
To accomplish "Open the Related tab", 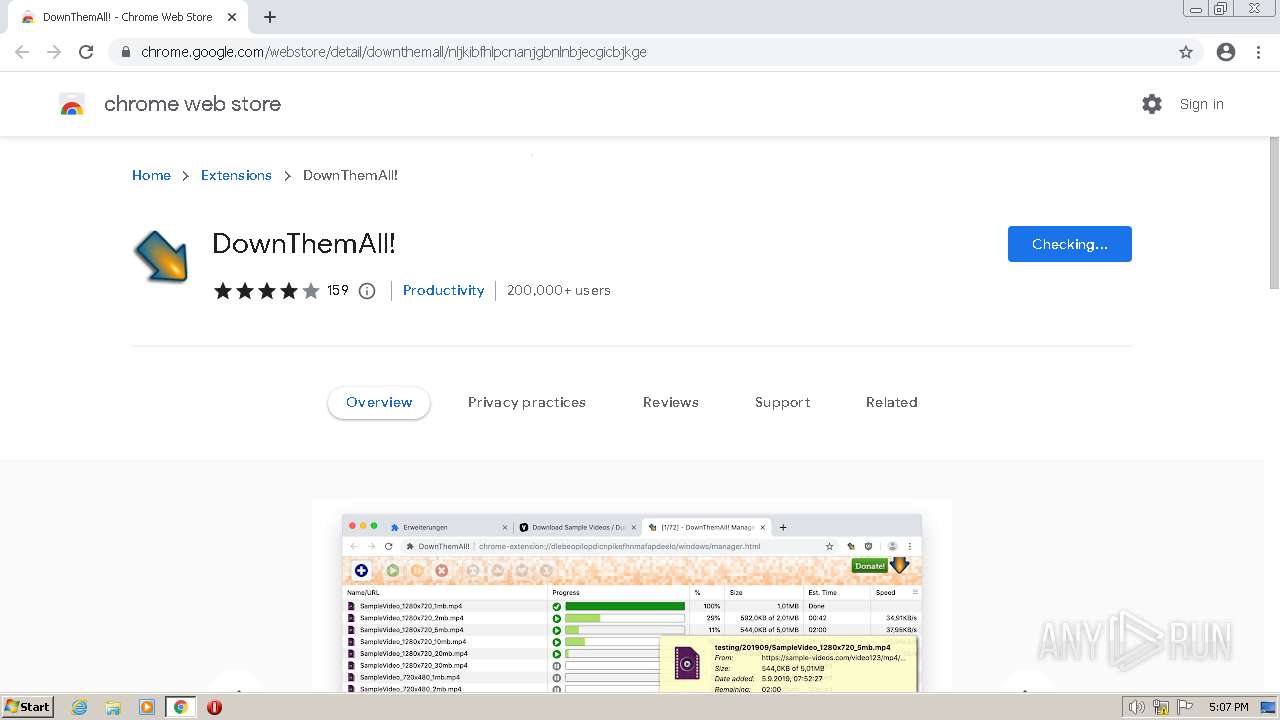I will coord(892,402).
